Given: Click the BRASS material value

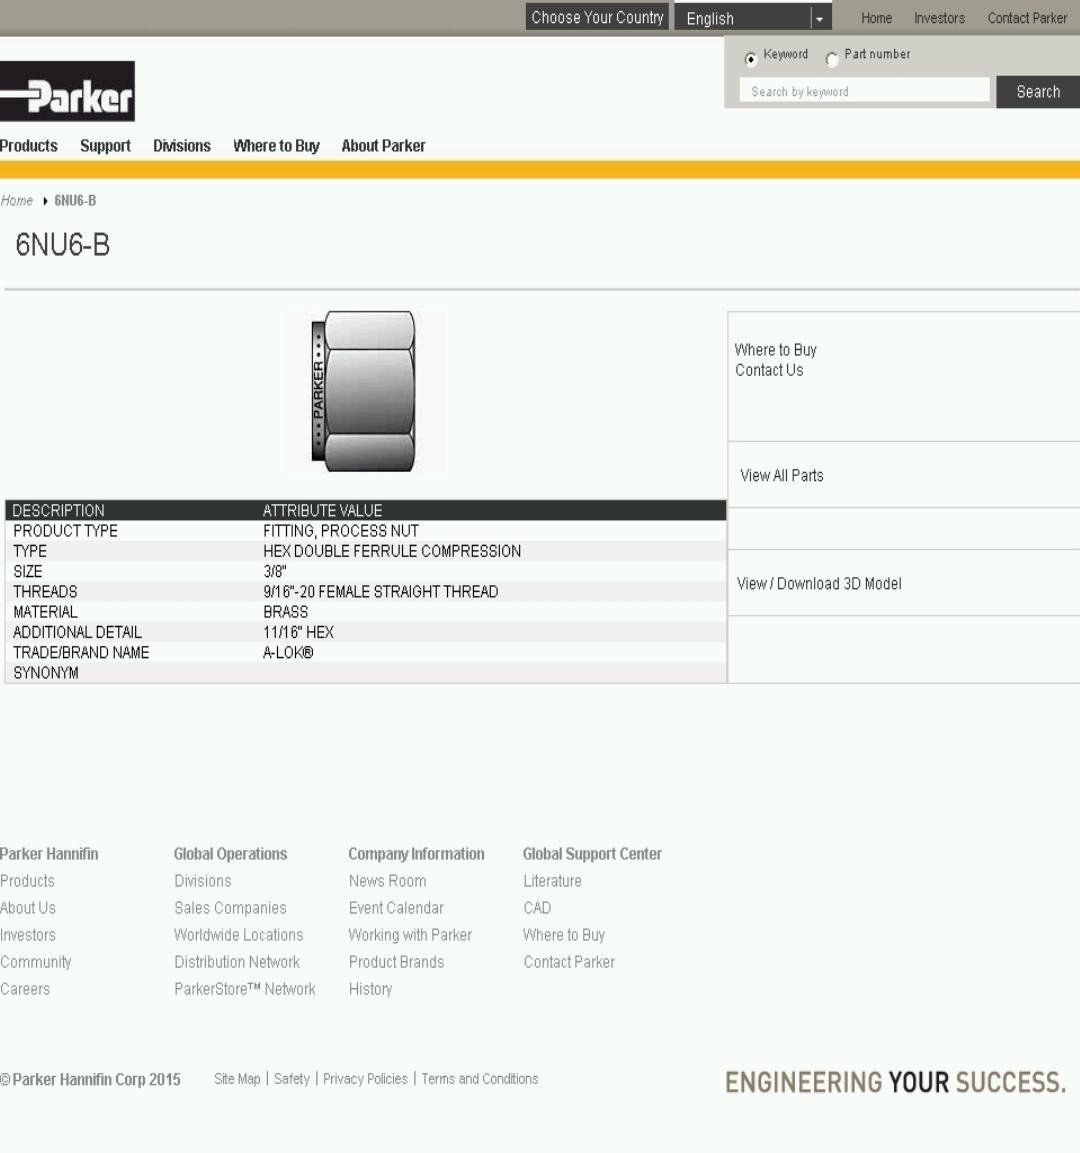Looking at the screenshot, I should click(285, 612).
